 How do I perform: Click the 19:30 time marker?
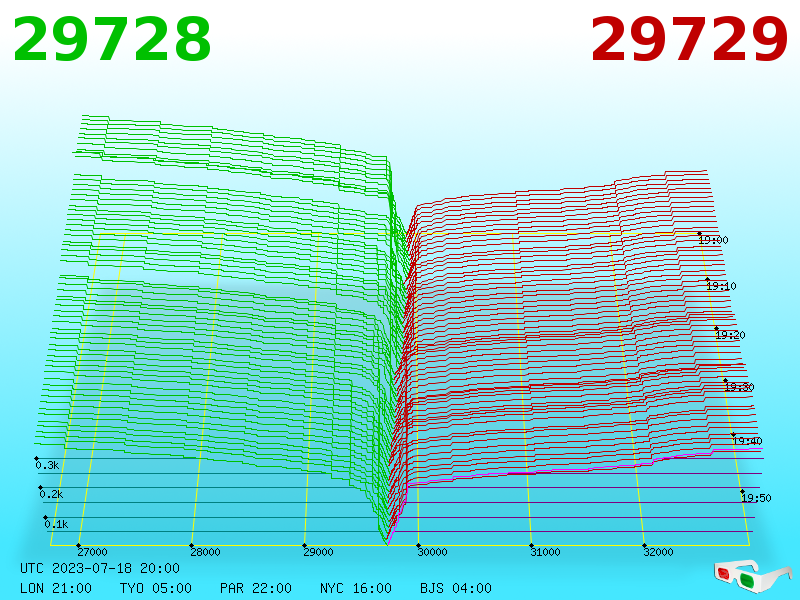click(739, 387)
